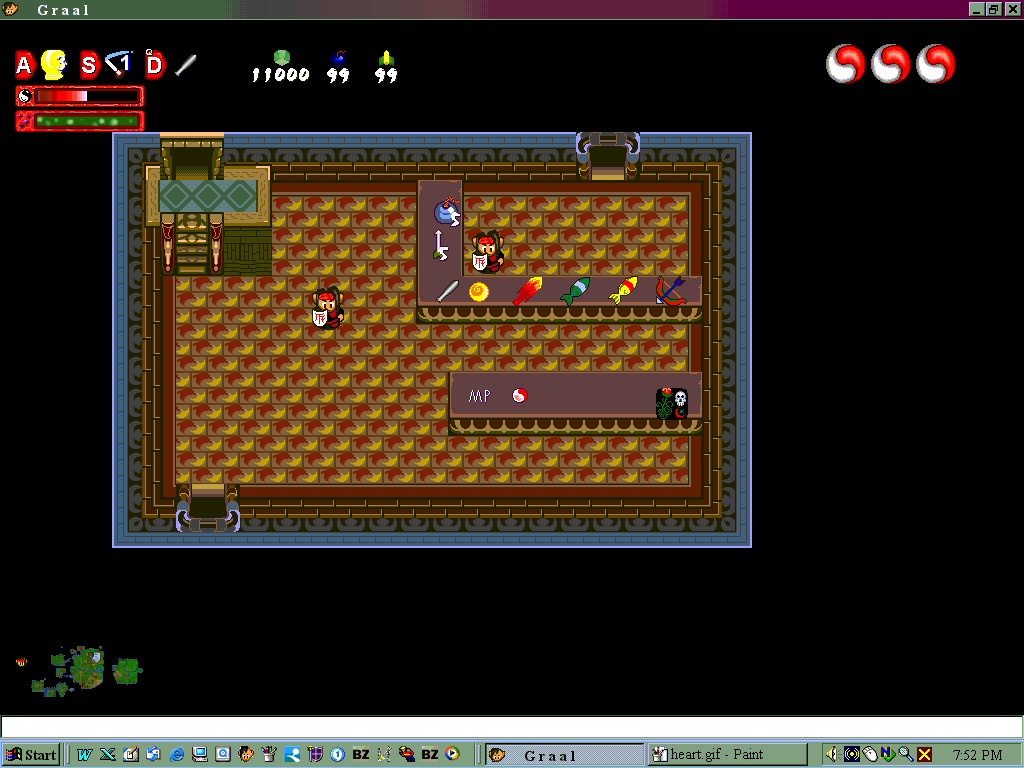Click the red health bar
The height and width of the screenshot is (768, 1024).
coord(80,96)
